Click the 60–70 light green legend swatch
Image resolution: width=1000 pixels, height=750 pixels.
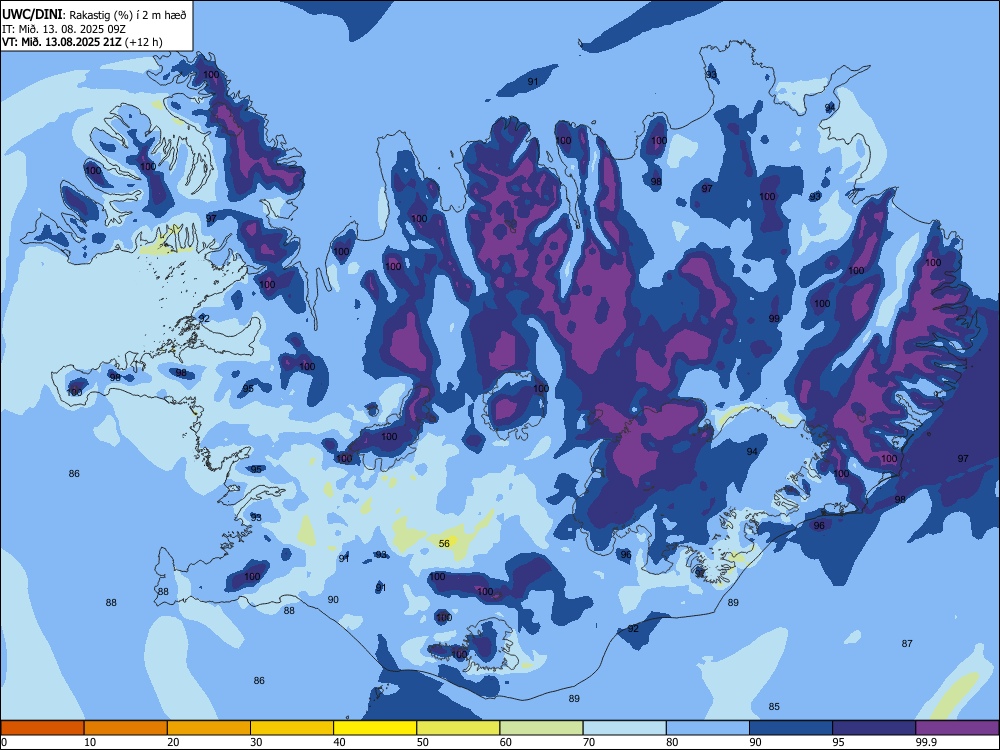tap(541, 728)
